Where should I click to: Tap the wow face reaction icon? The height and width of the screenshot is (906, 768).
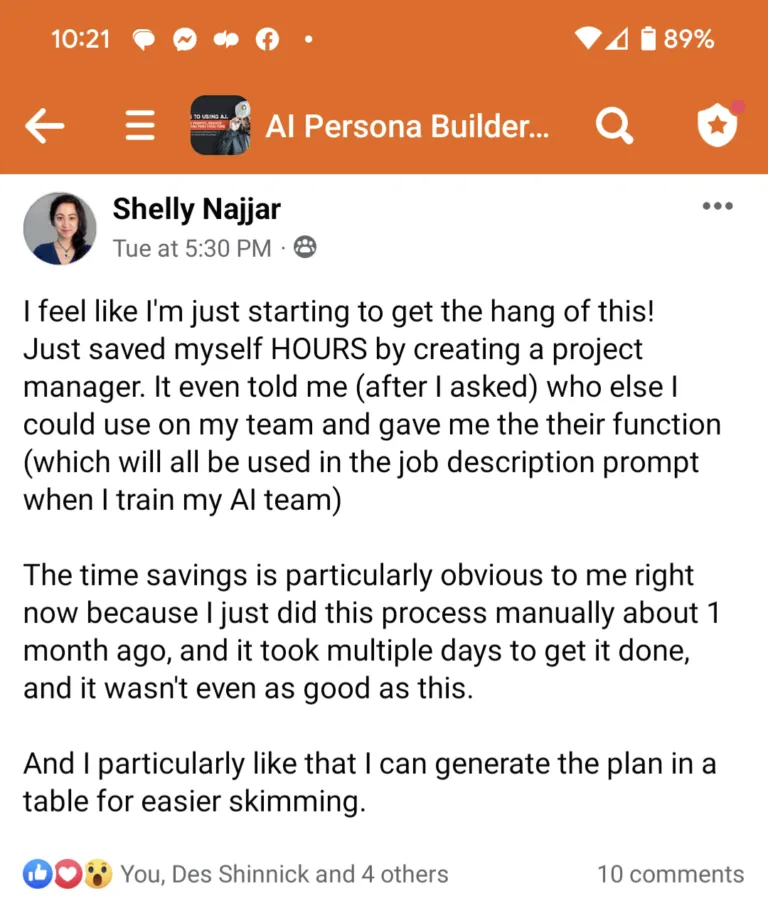point(98,874)
